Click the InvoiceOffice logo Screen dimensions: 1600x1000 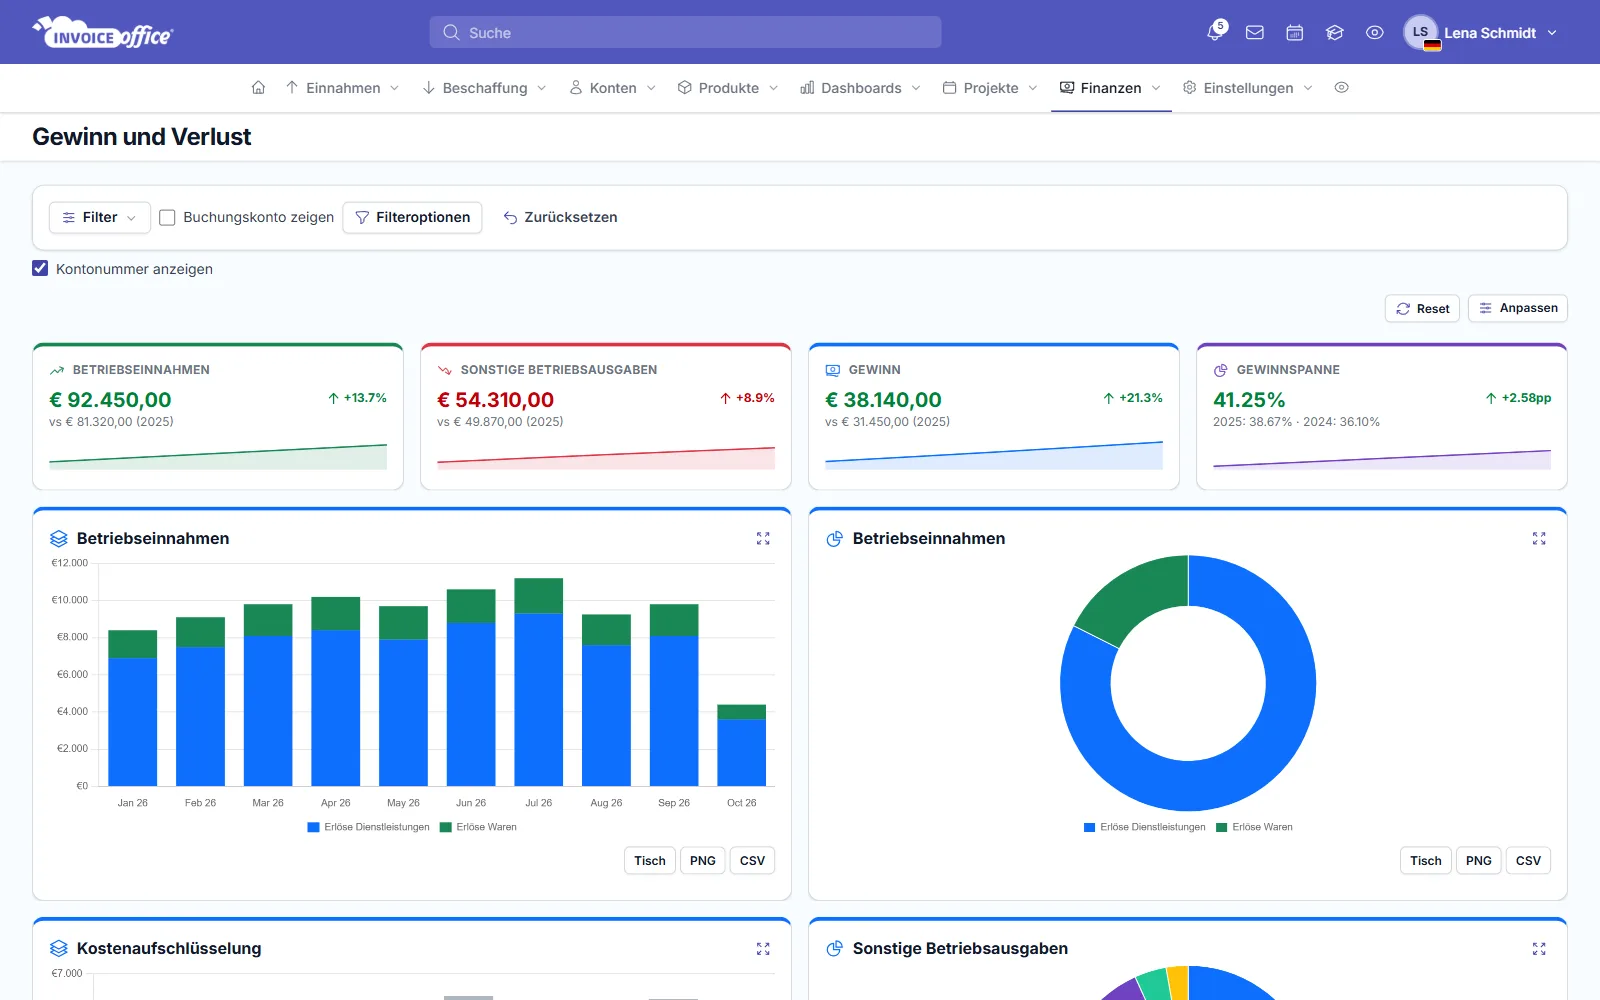(102, 33)
